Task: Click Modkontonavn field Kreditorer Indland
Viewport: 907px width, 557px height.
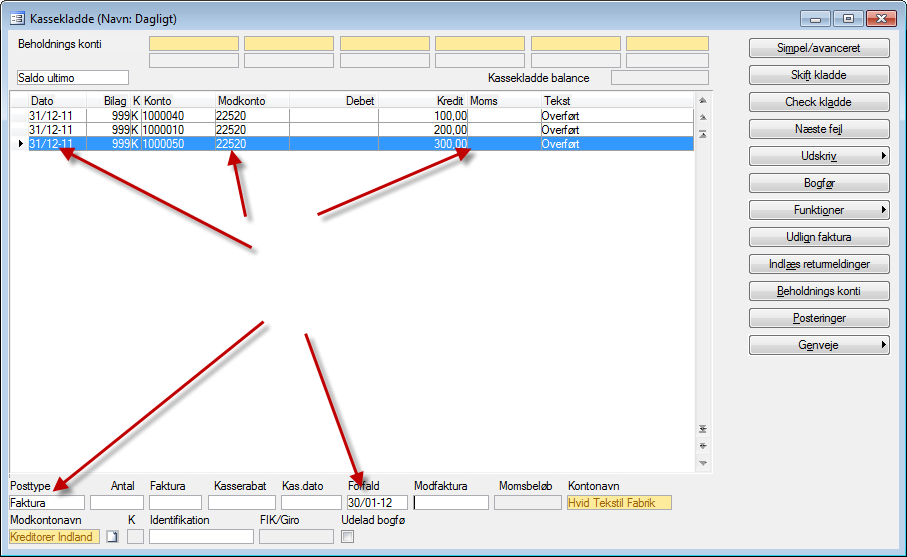Action: click(54, 537)
